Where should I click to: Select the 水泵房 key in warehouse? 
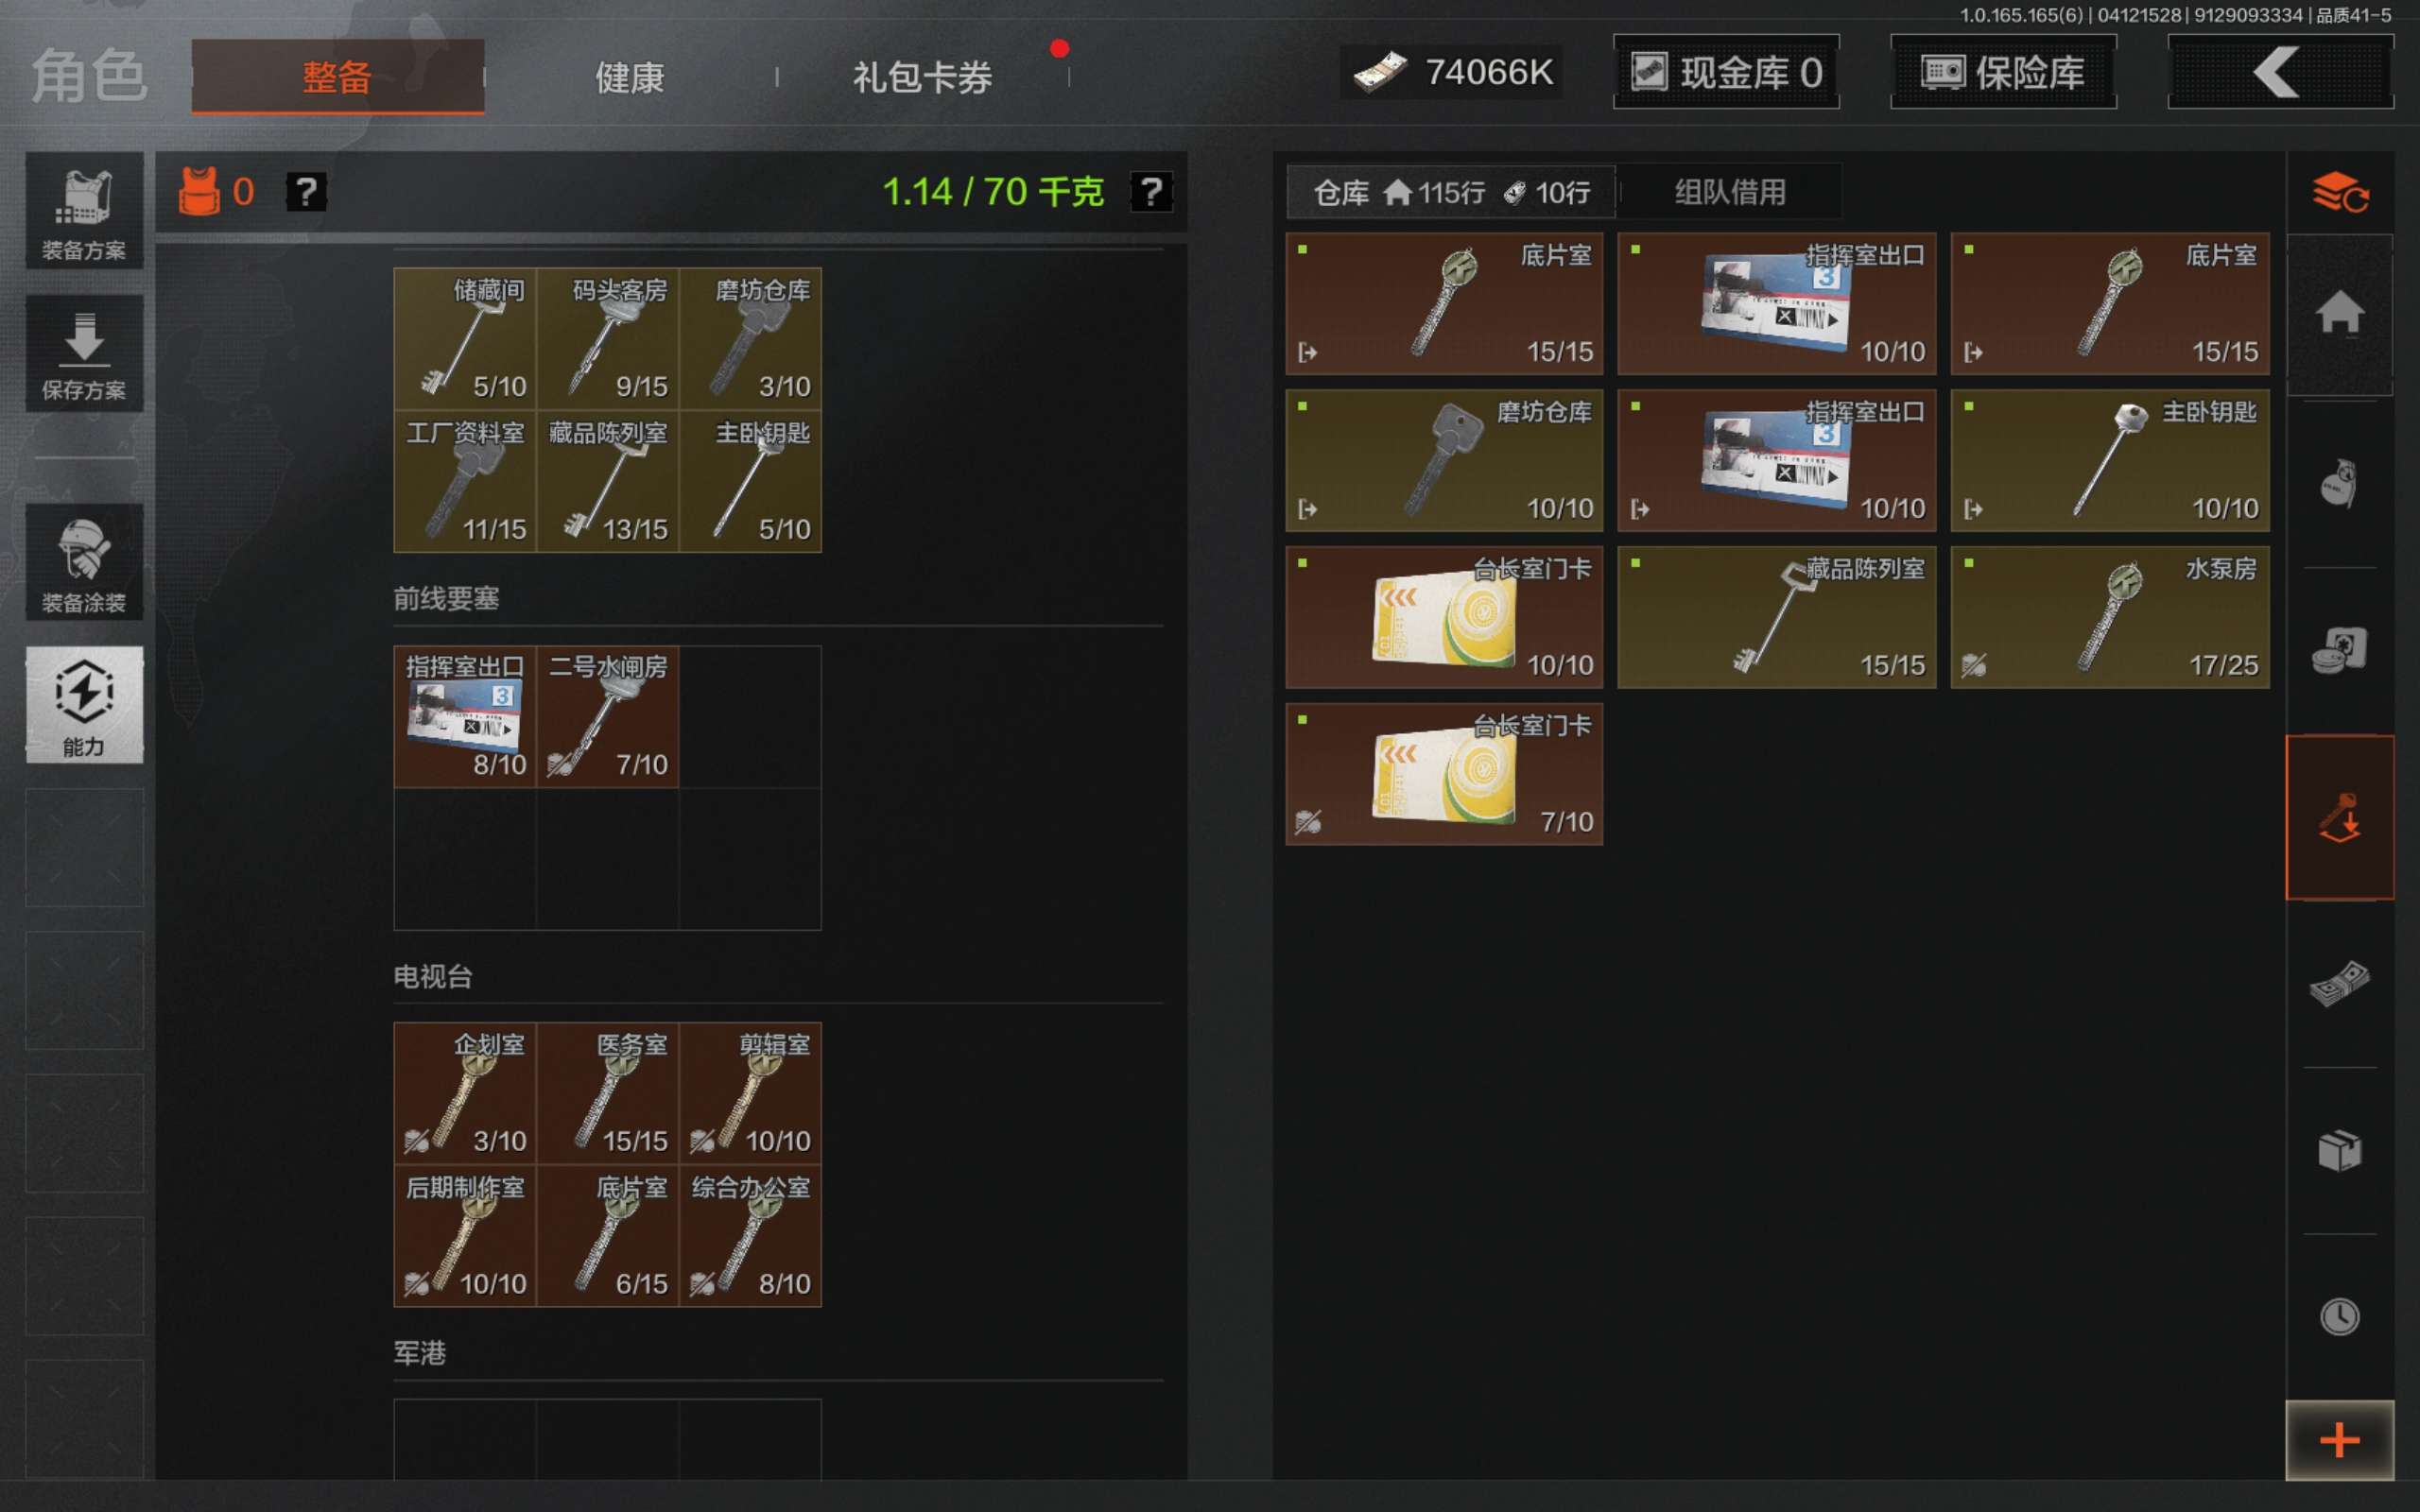coord(2109,617)
